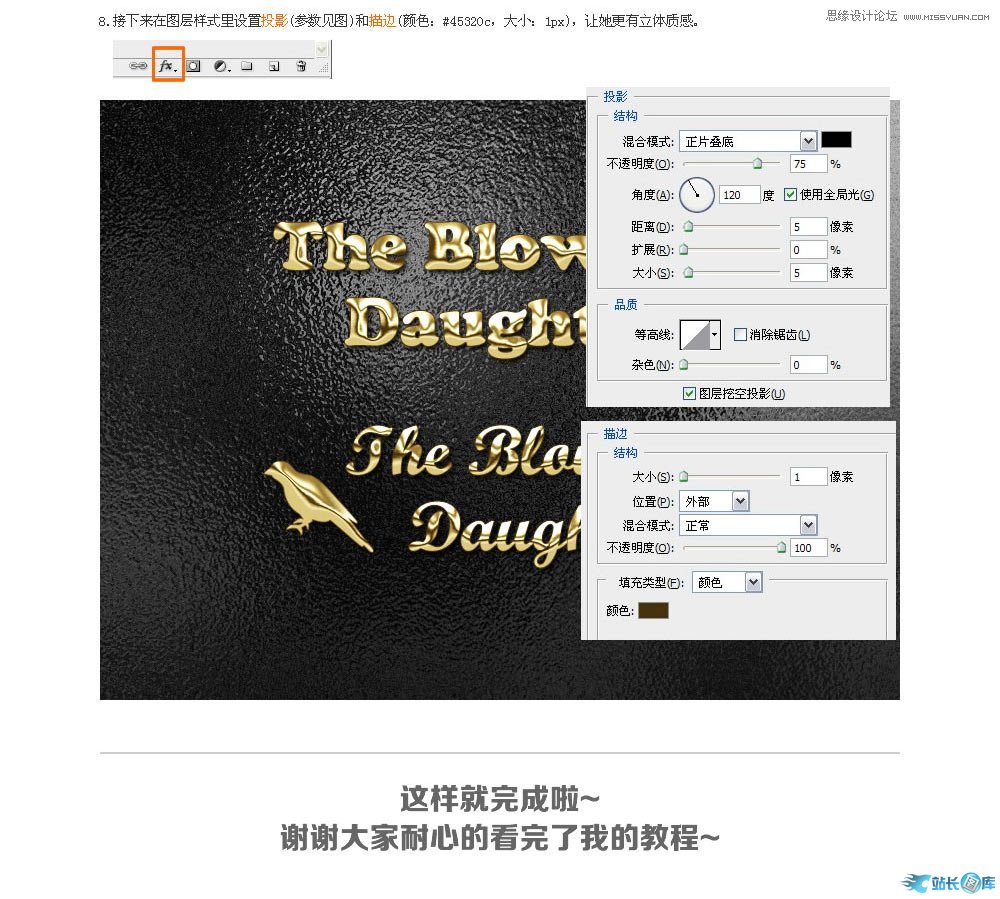
Task: Open the 正片叠底 blend mode dropdown
Action: click(808, 141)
